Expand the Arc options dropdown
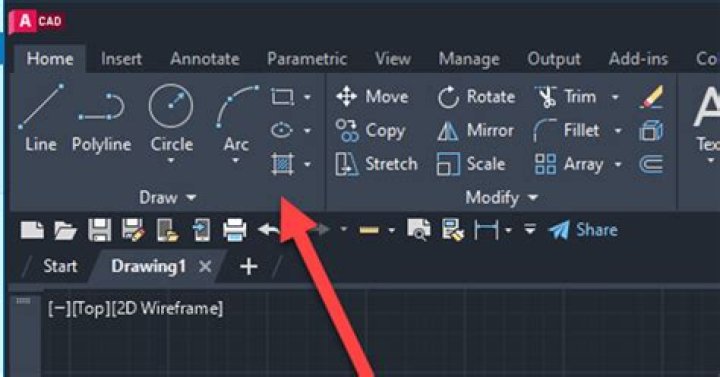Image resolution: width=720 pixels, height=377 pixels. click(236, 160)
